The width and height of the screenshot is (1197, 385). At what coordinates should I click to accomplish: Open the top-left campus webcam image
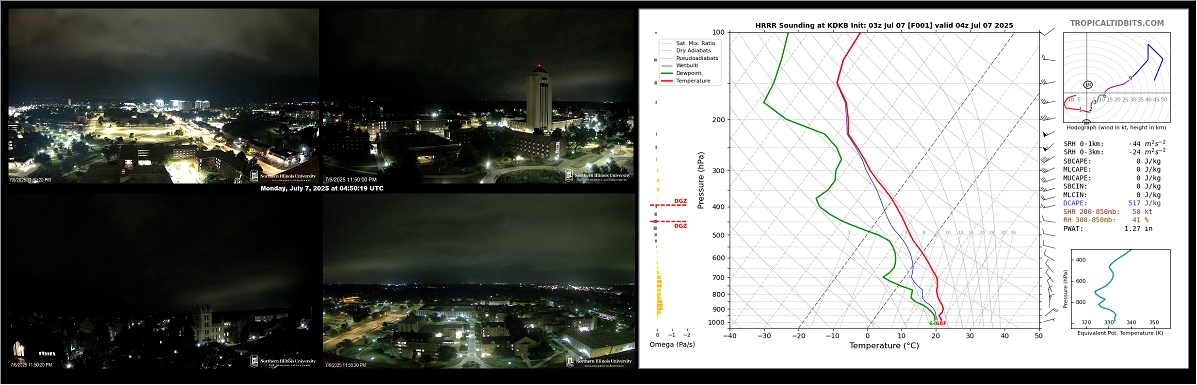pyautogui.click(x=163, y=95)
